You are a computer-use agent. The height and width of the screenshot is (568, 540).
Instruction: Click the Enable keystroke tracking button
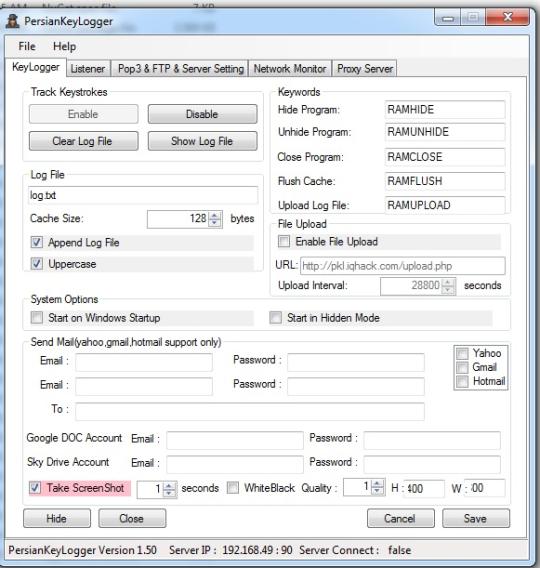click(83, 114)
